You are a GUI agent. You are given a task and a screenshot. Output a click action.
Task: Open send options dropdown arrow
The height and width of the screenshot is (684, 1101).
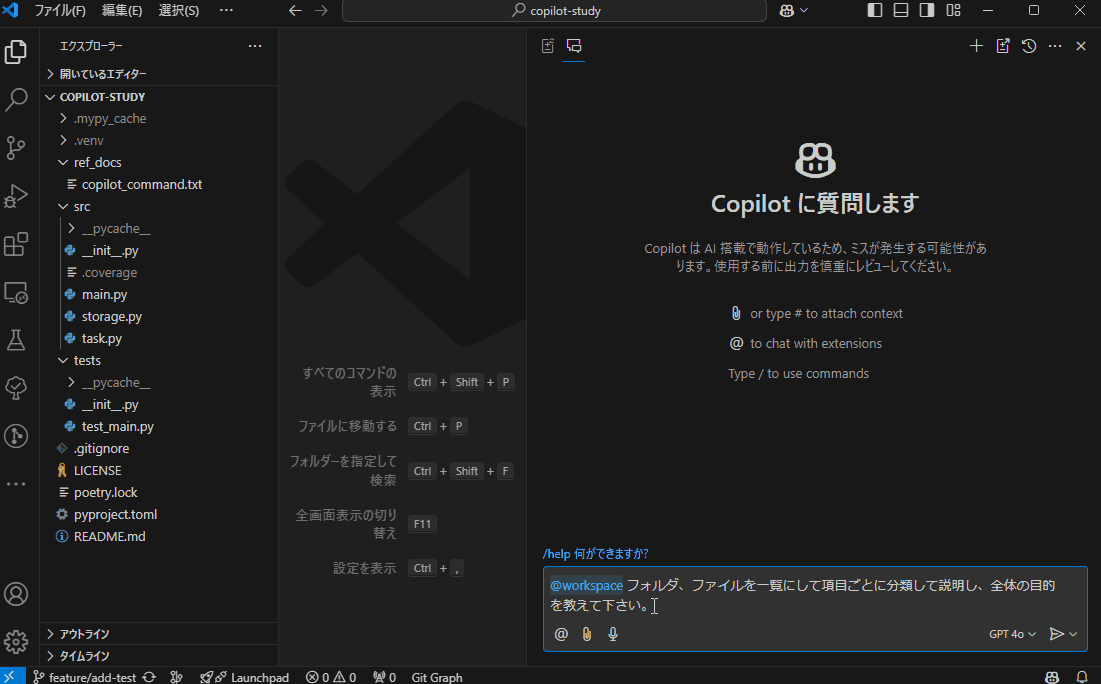(1073, 634)
